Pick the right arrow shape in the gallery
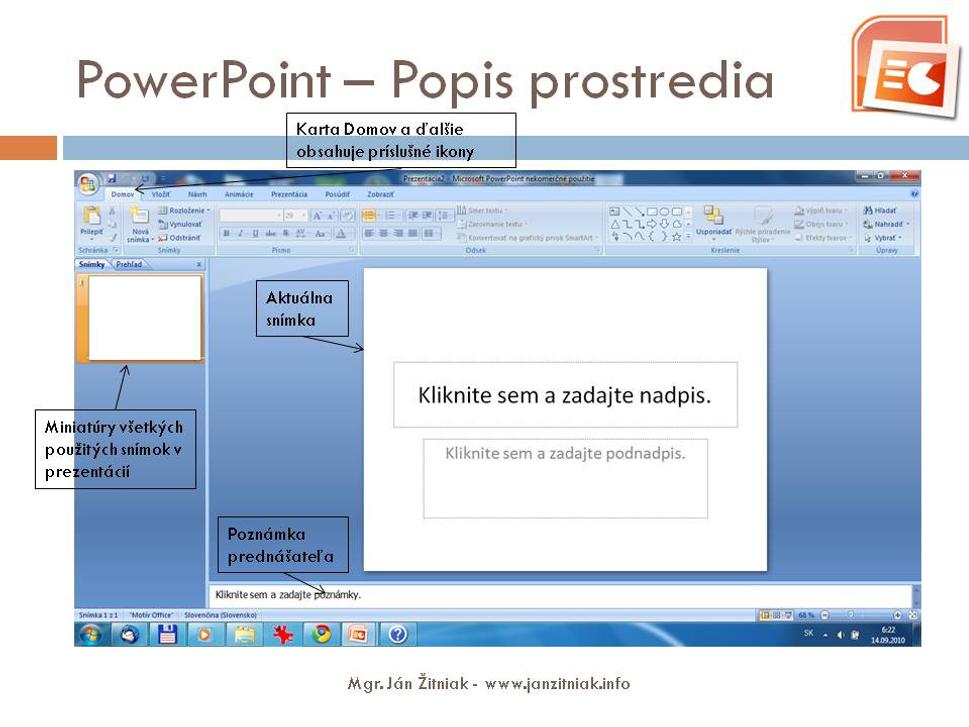The width and height of the screenshot is (969, 727). (652, 224)
